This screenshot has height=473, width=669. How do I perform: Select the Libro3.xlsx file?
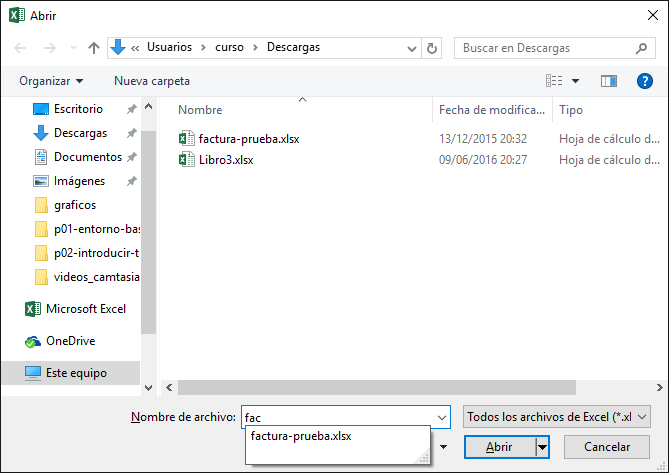pyautogui.click(x=226, y=160)
